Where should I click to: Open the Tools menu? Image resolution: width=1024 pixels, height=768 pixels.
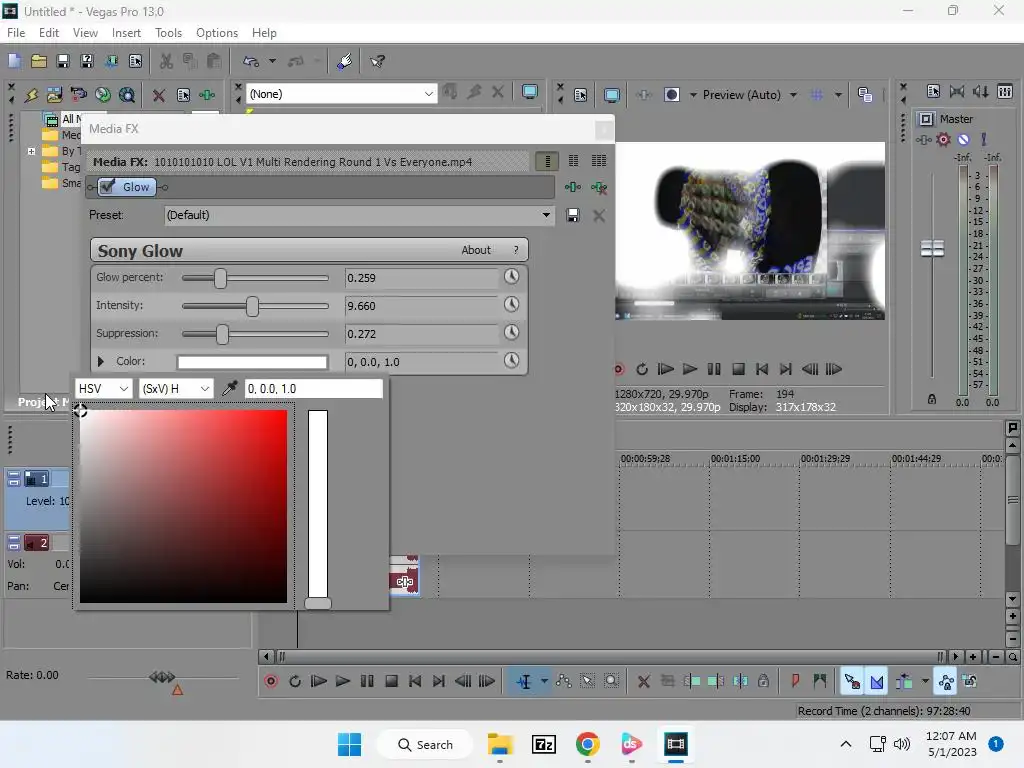(168, 33)
